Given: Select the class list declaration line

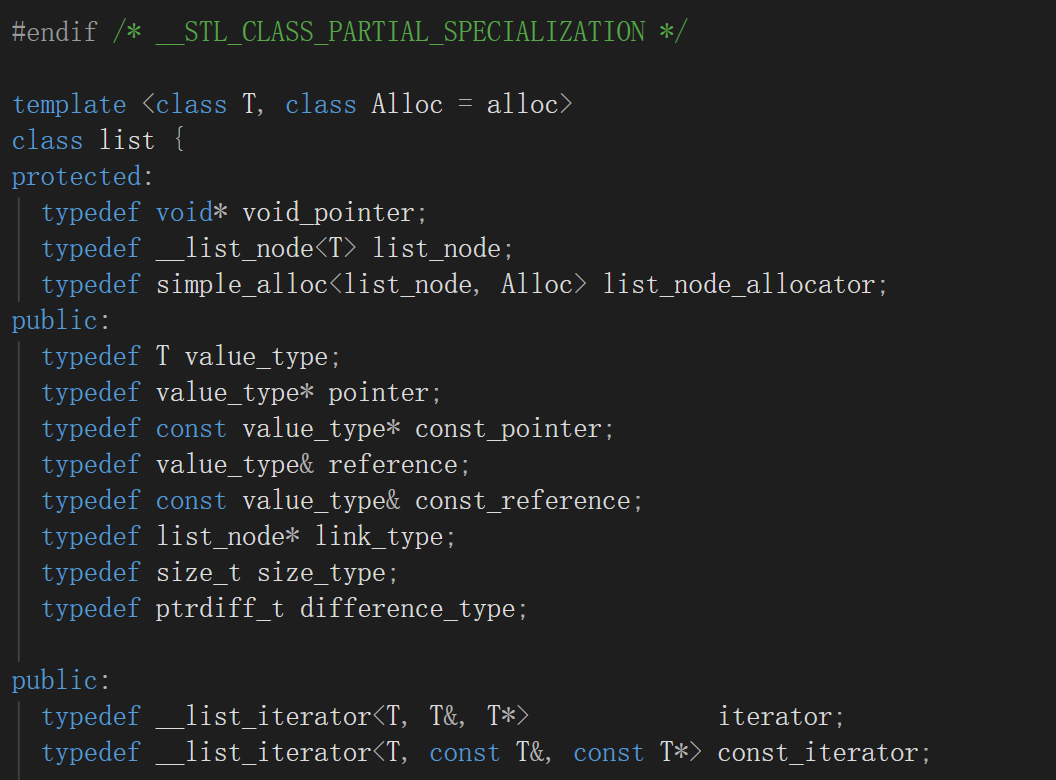Looking at the screenshot, I should tap(98, 140).
